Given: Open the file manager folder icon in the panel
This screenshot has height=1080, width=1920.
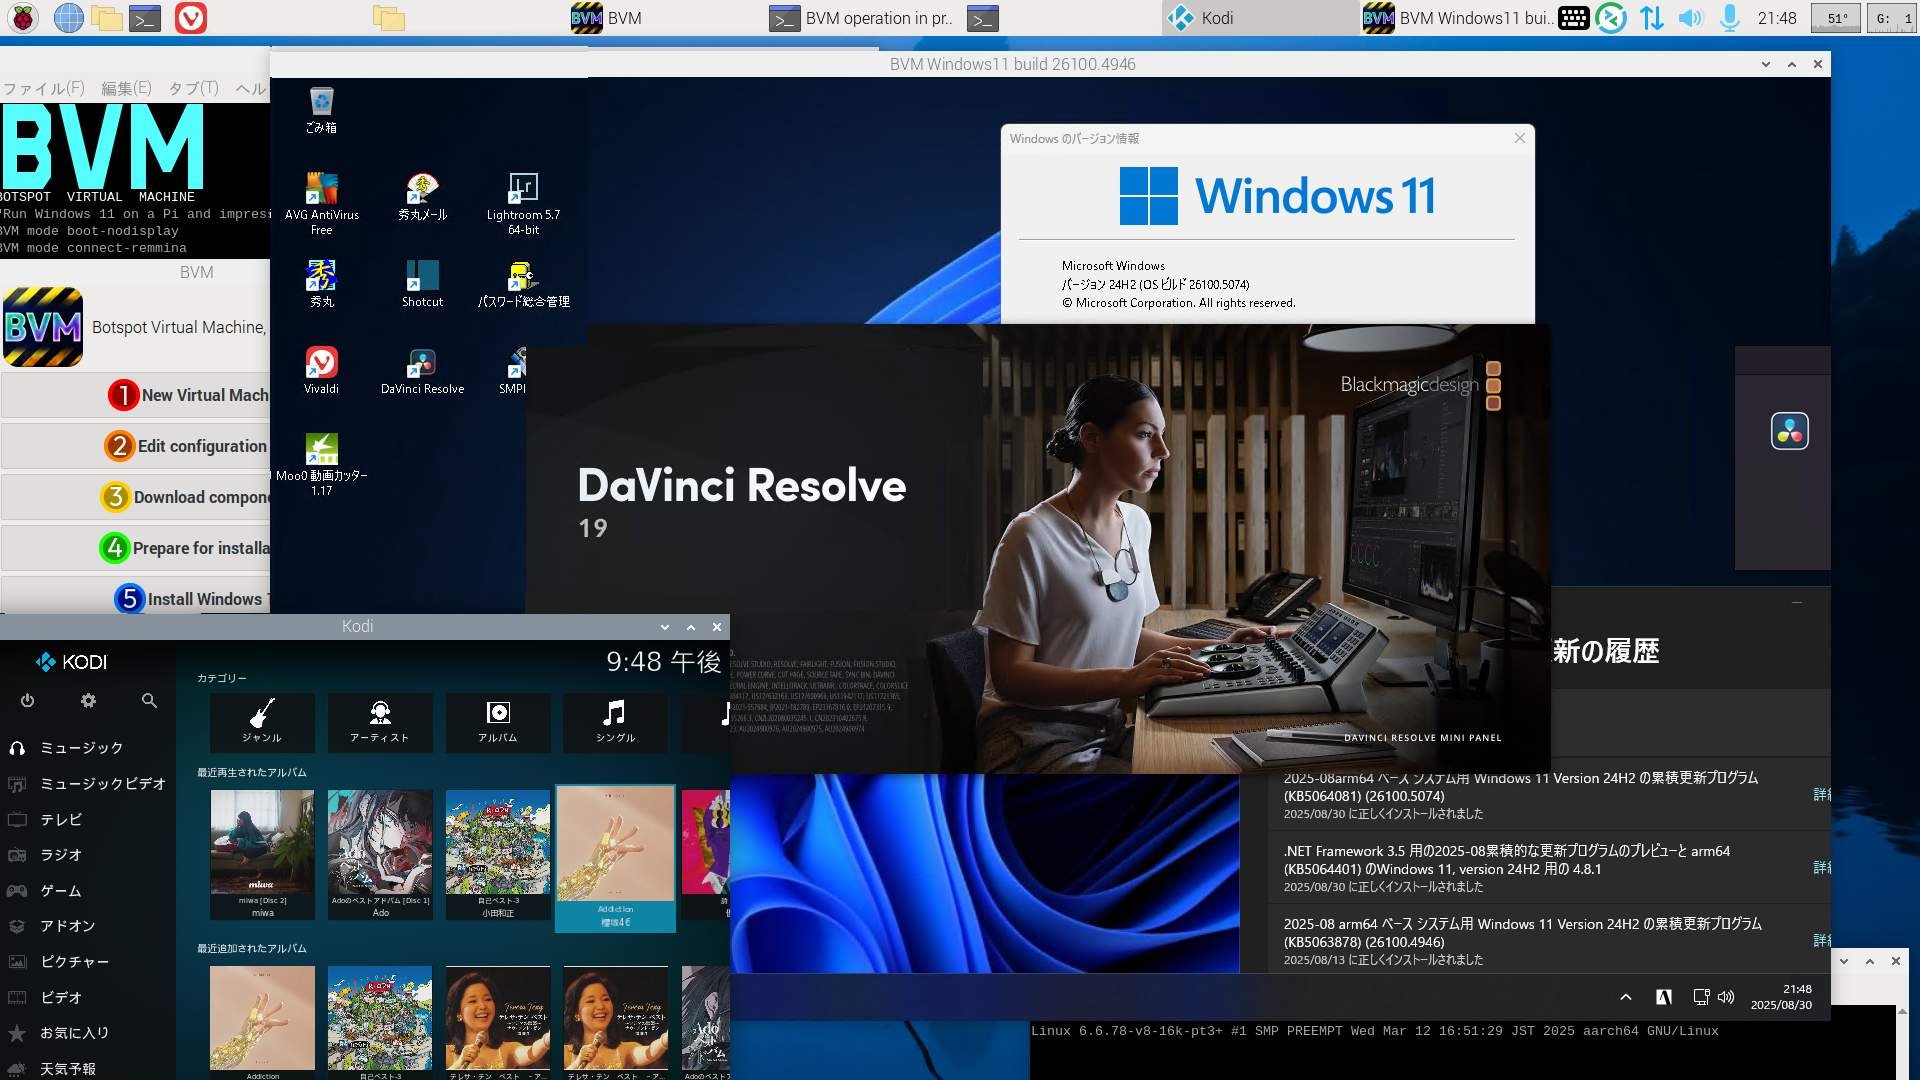Looking at the screenshot, I should [x=107, y=17].
